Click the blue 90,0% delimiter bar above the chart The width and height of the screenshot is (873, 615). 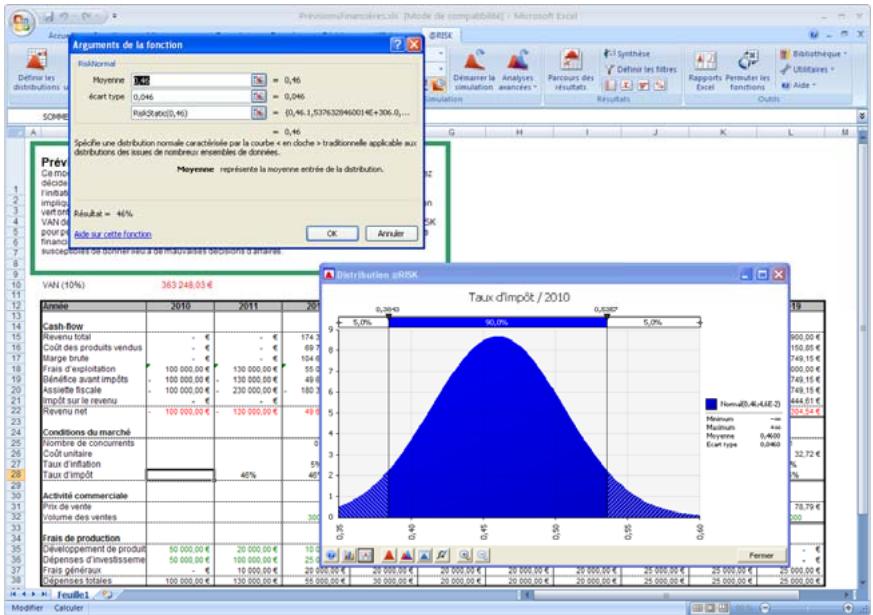[497, 323]
